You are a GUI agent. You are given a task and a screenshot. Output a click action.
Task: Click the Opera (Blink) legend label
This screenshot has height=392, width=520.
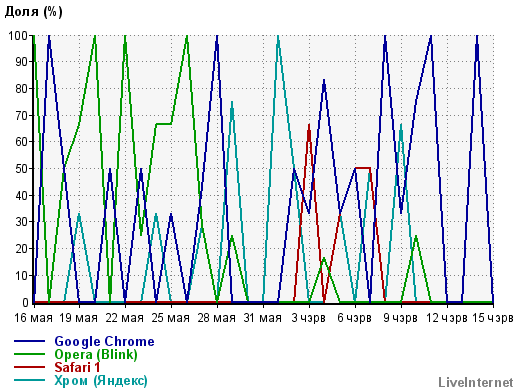[96, 355]
